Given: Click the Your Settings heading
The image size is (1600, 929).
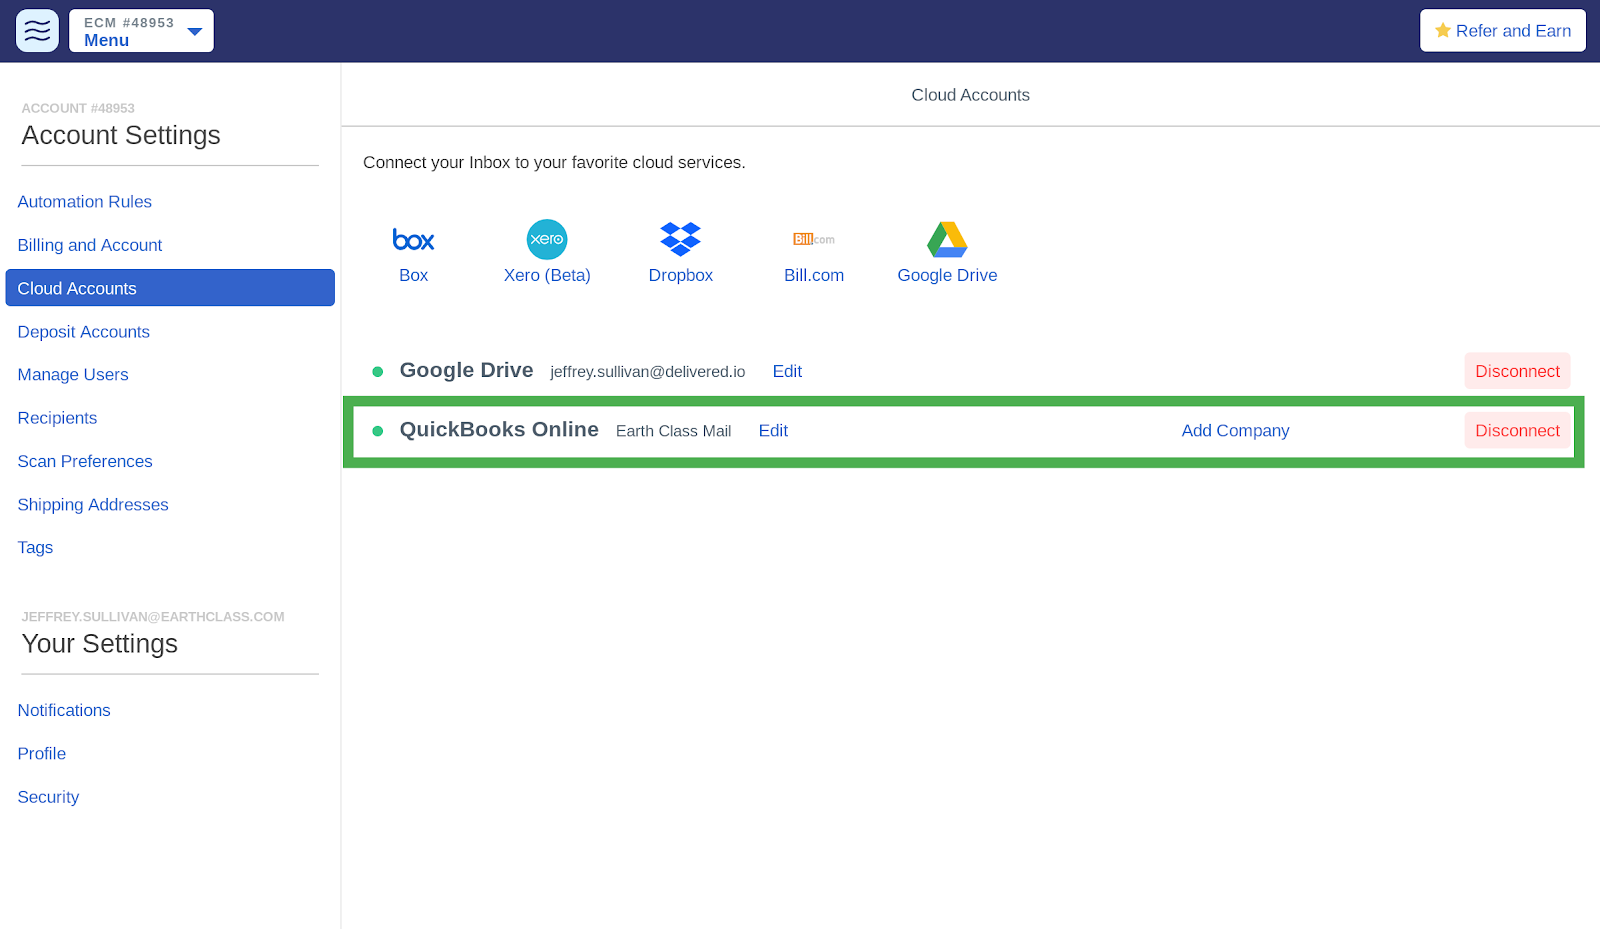Looking at the screenshot, I should pos(100,644).
